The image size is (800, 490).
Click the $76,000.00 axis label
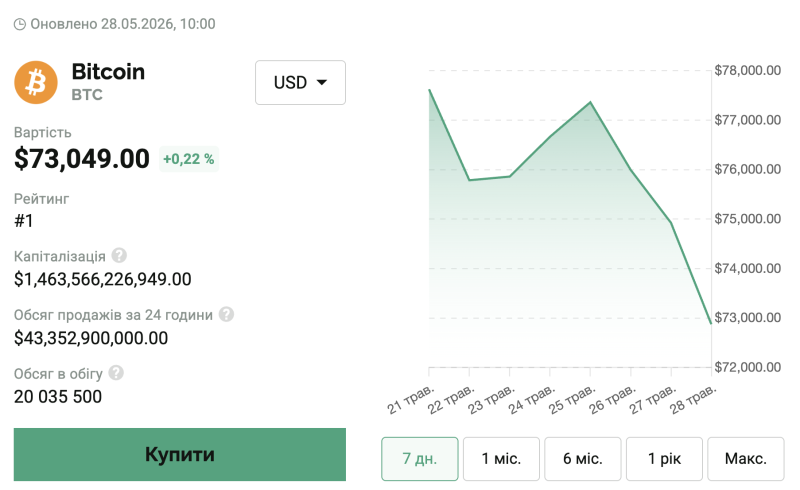(x=747, y=169)
